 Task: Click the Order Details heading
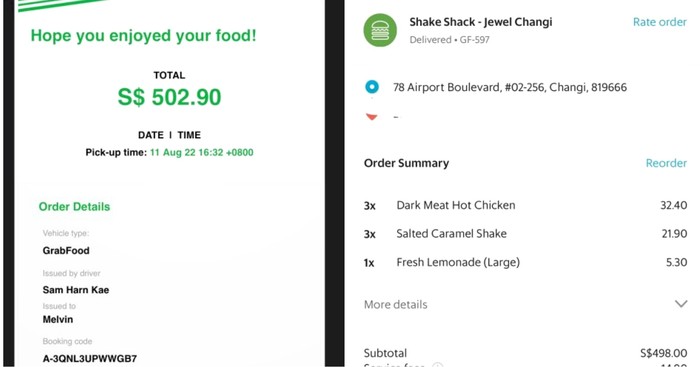[x=74, y=207]
